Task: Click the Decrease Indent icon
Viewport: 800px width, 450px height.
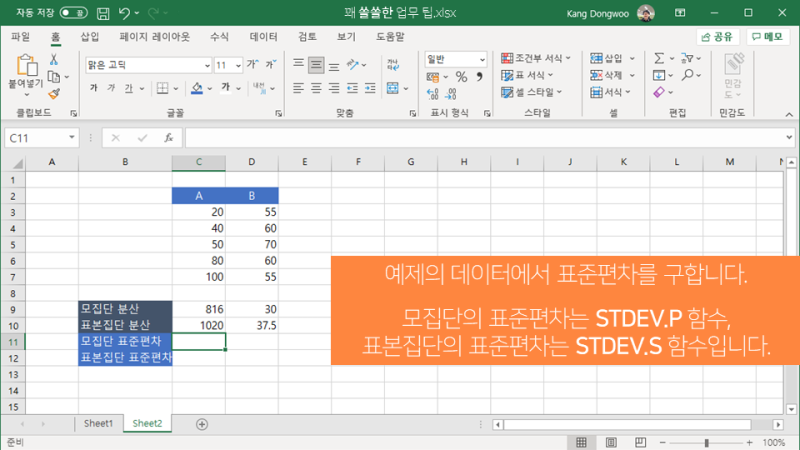Action: (353, 88)
